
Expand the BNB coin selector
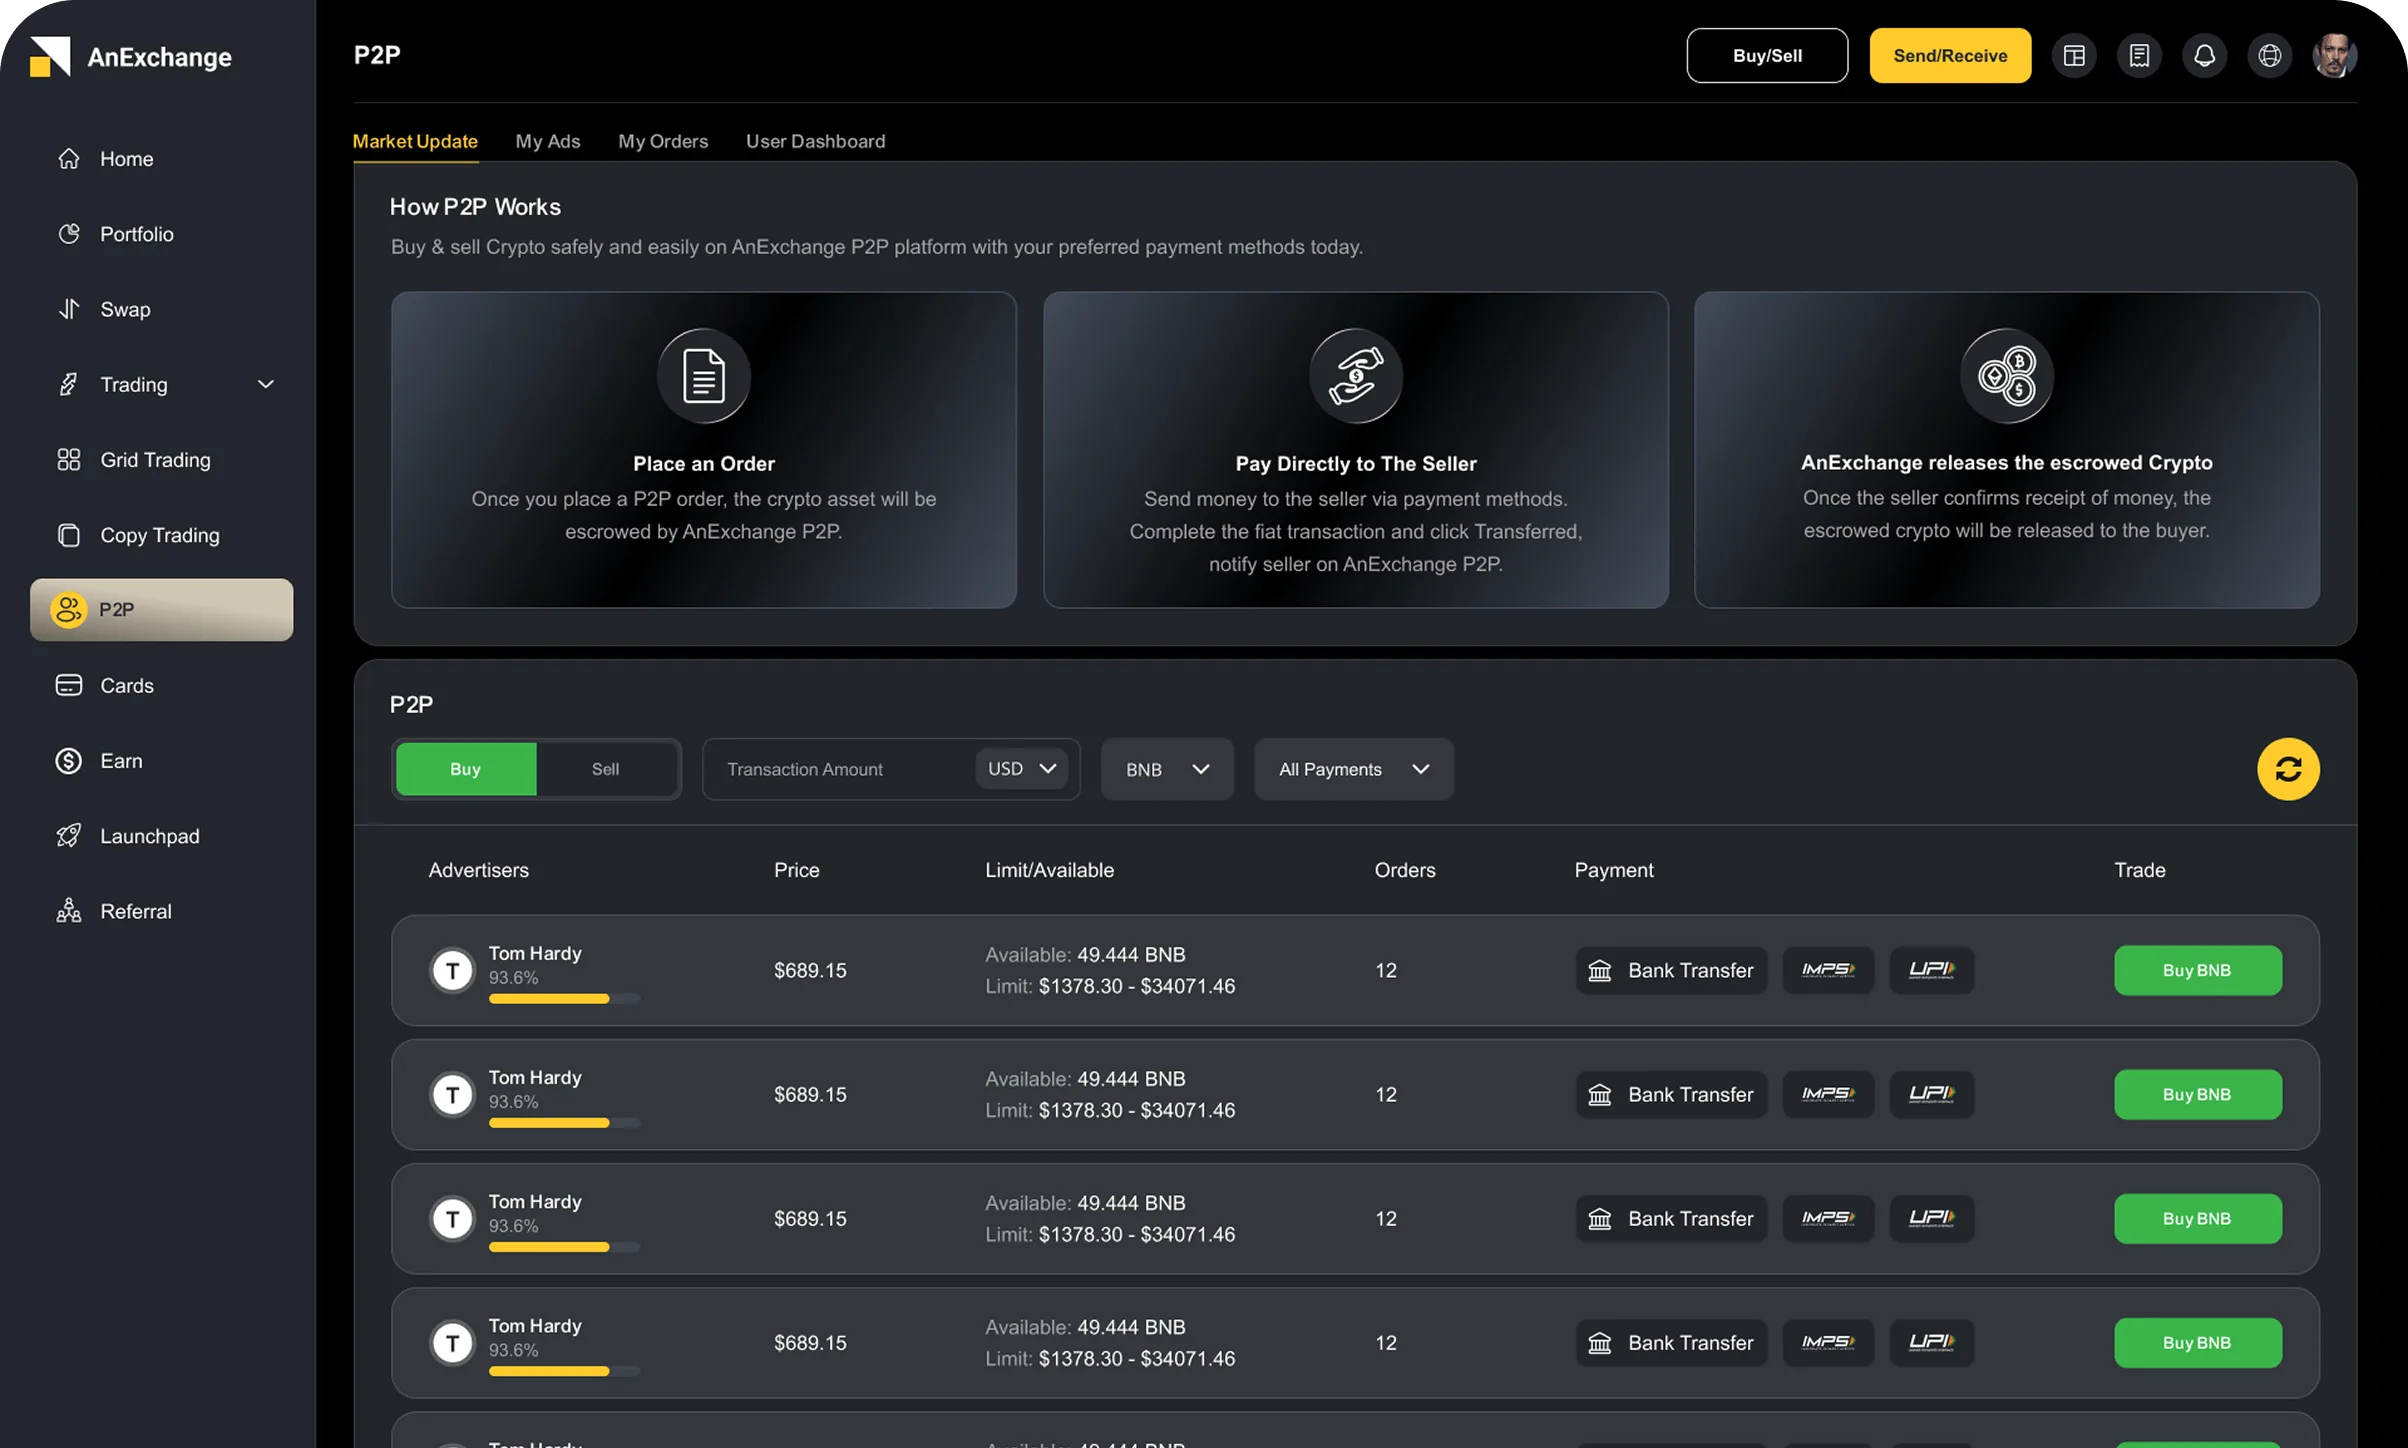point(1165,769)
